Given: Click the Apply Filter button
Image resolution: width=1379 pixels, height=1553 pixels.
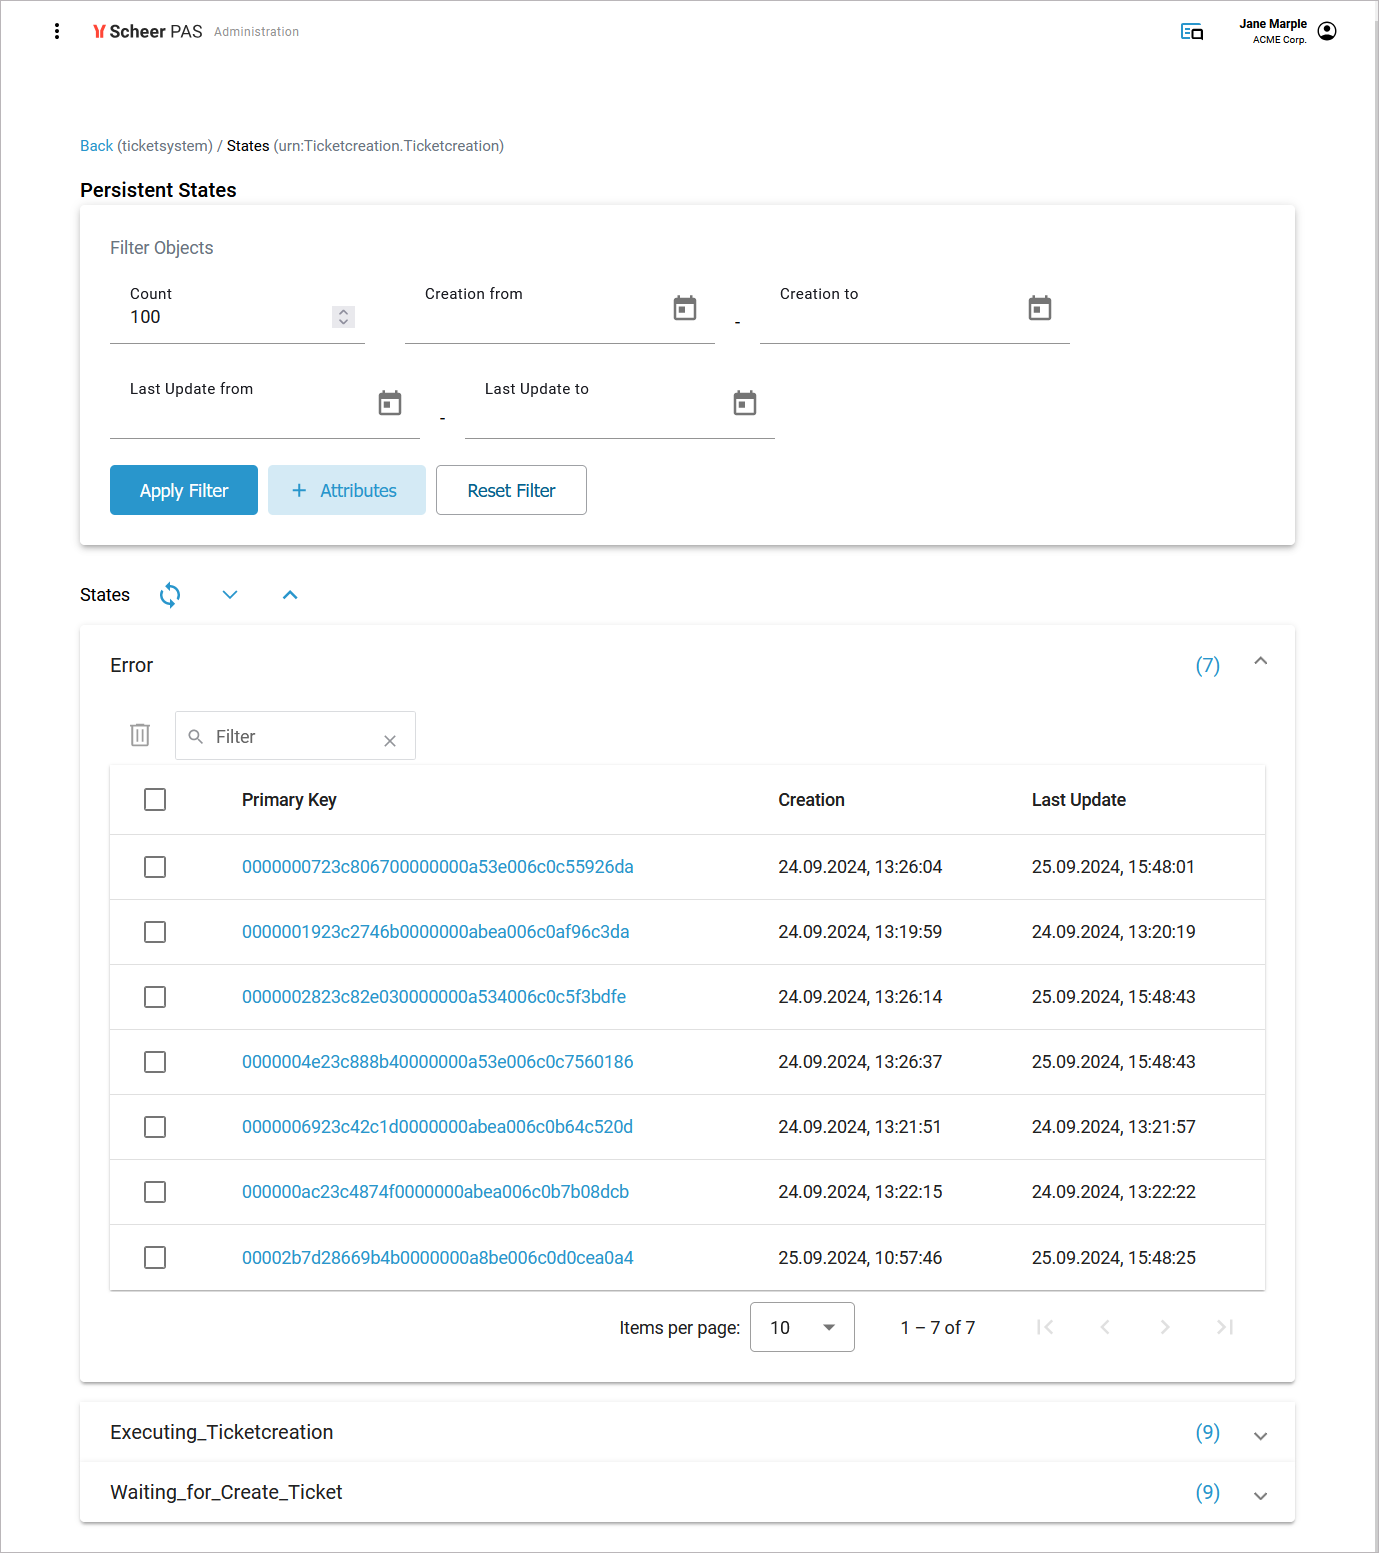Looking at the screenshot, I should pyautogui.click(x=184, y=490).
